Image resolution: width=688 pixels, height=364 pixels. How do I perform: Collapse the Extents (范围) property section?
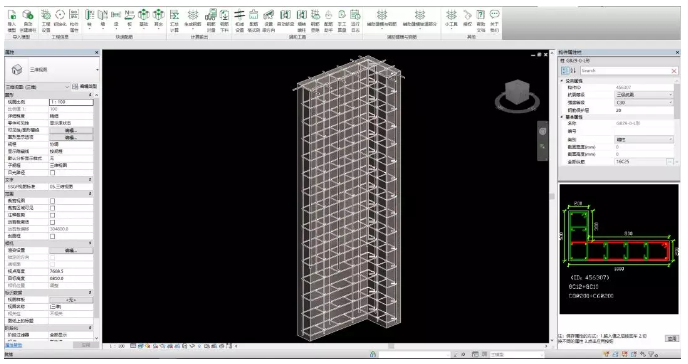(90, 194)
